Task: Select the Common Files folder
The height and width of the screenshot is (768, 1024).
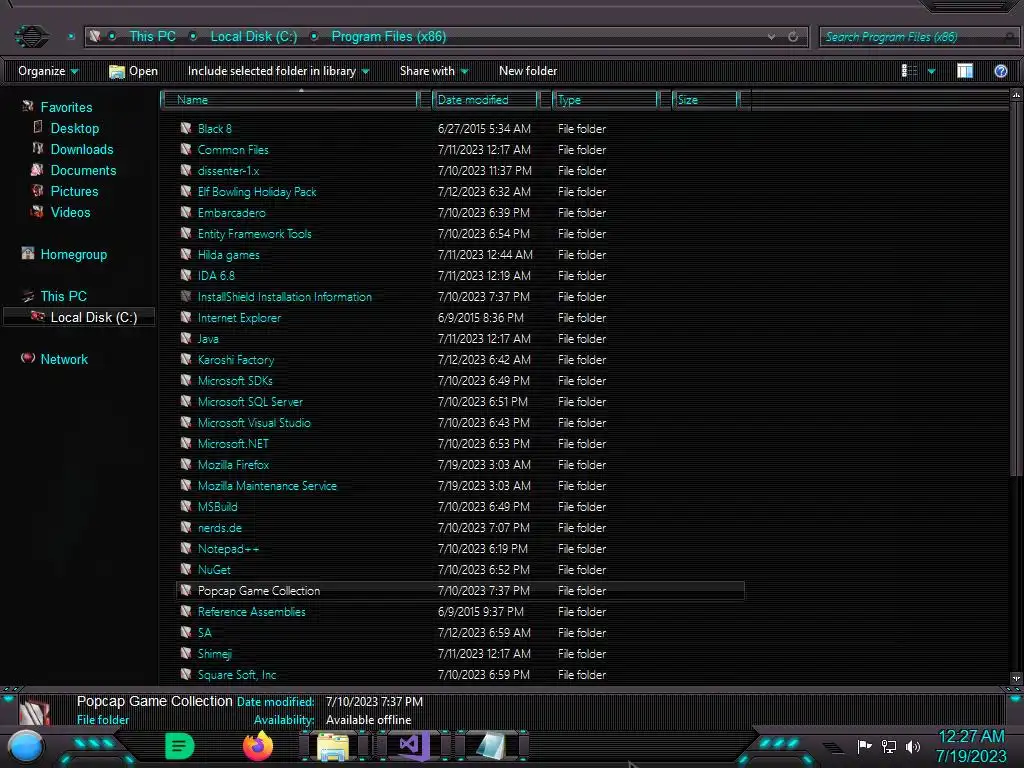Action: tap(233, 150)
